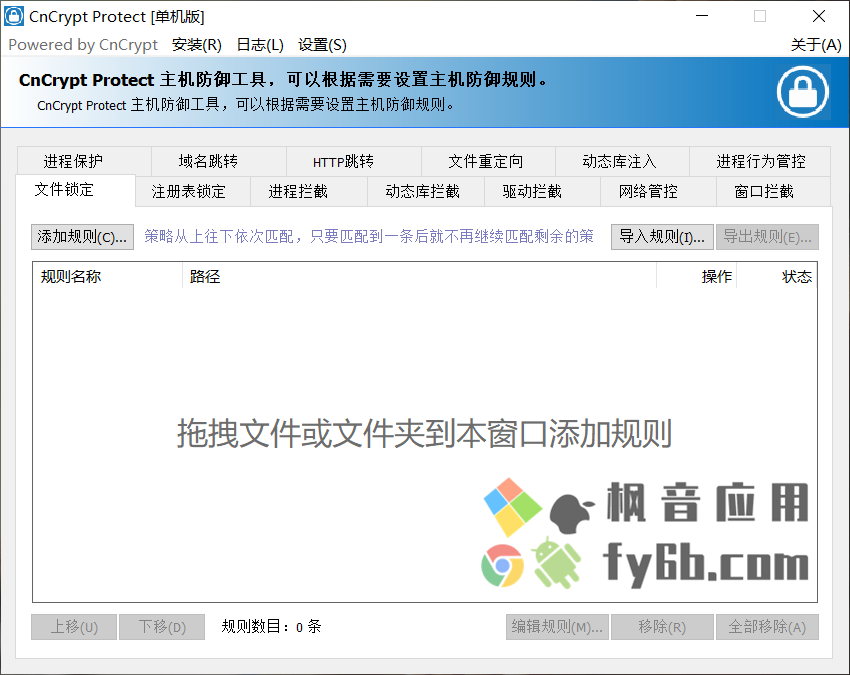
Task: Switch to the 进程拦截 tab
Action: 309,191
